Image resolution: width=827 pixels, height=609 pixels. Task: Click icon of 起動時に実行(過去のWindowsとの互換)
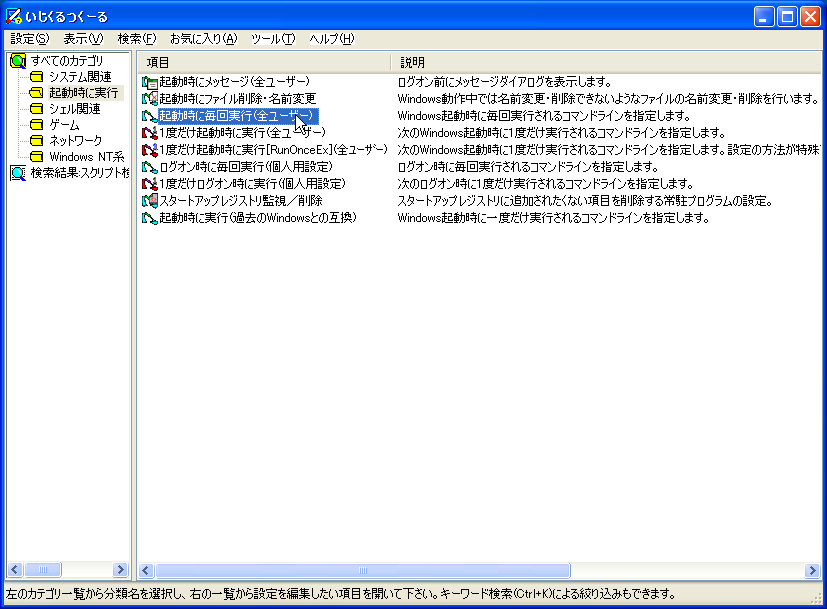click(x=150, y=218)
